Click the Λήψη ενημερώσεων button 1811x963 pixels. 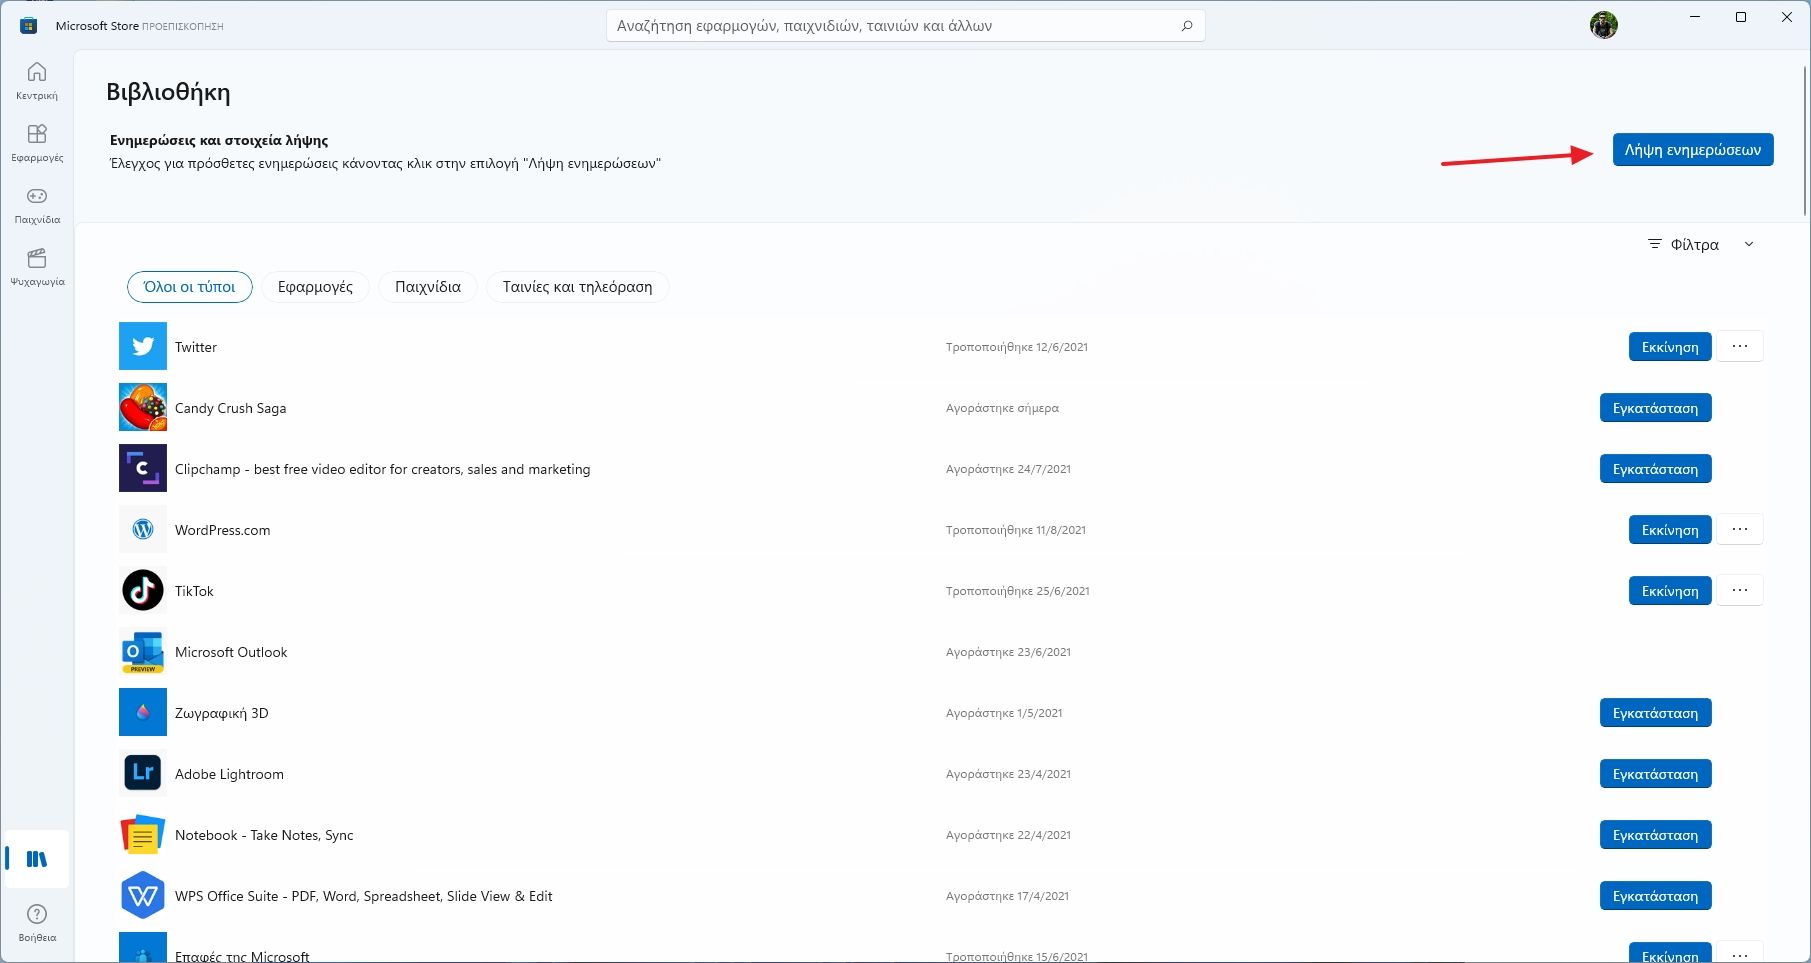pos(1692,150)
